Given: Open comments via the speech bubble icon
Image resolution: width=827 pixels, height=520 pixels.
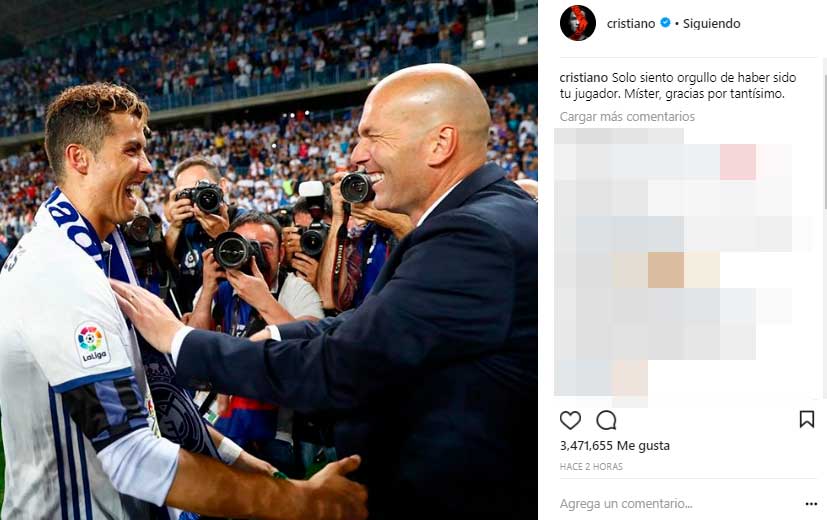Looking at the screenshot, I should point(606,420).
